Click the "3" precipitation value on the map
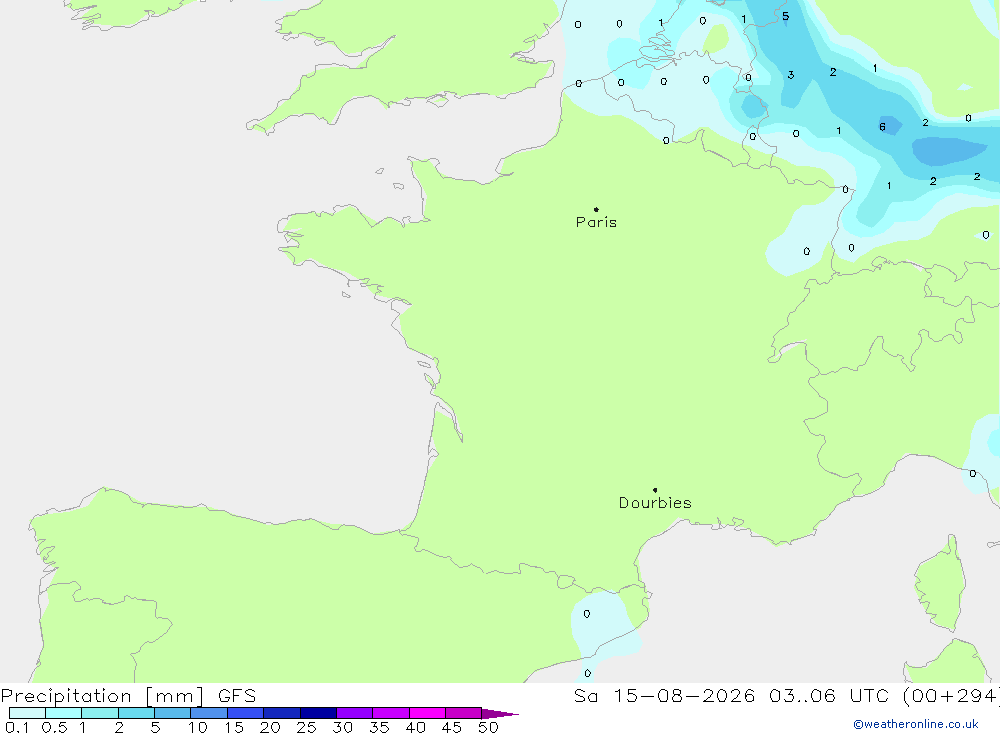Image resolution: width=1000 pixels, height=733 pixels. pyautogui.click(x=791, y=75)
